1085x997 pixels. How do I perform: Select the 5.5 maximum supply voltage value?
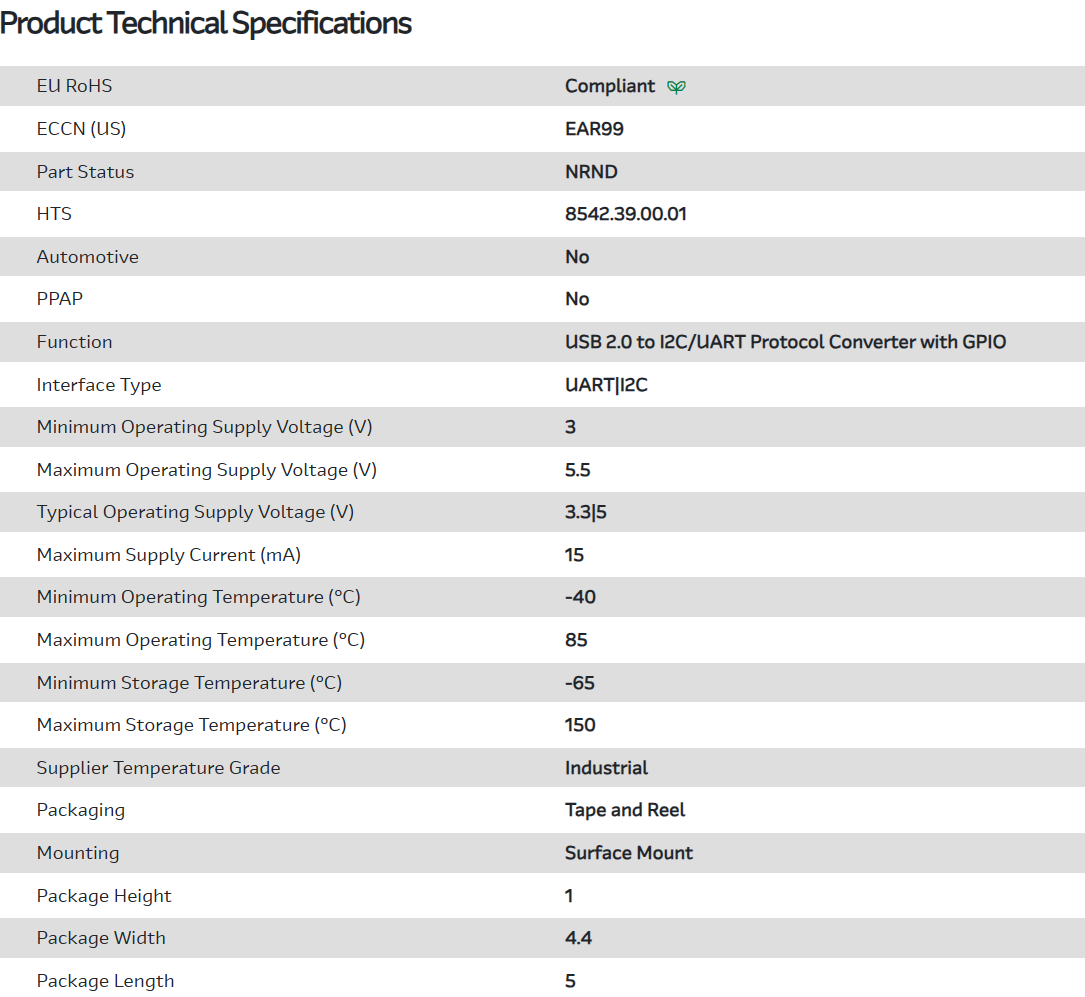coord(578,470)
